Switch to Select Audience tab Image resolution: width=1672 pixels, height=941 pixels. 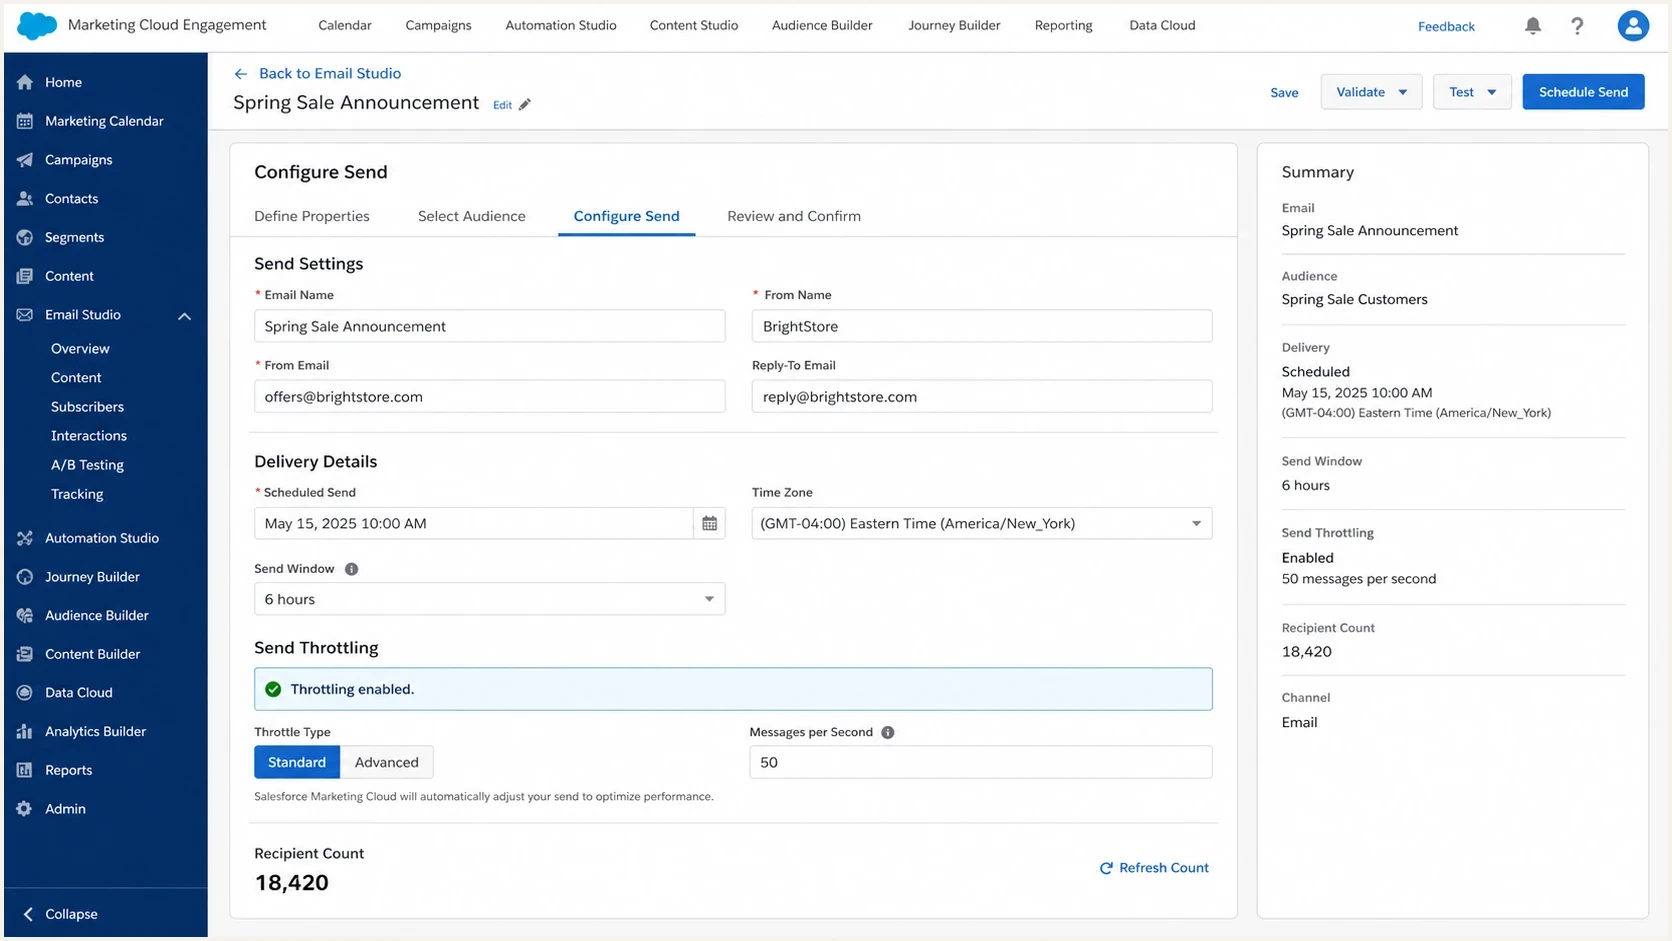pyautogui.click(x=472, y=216)
